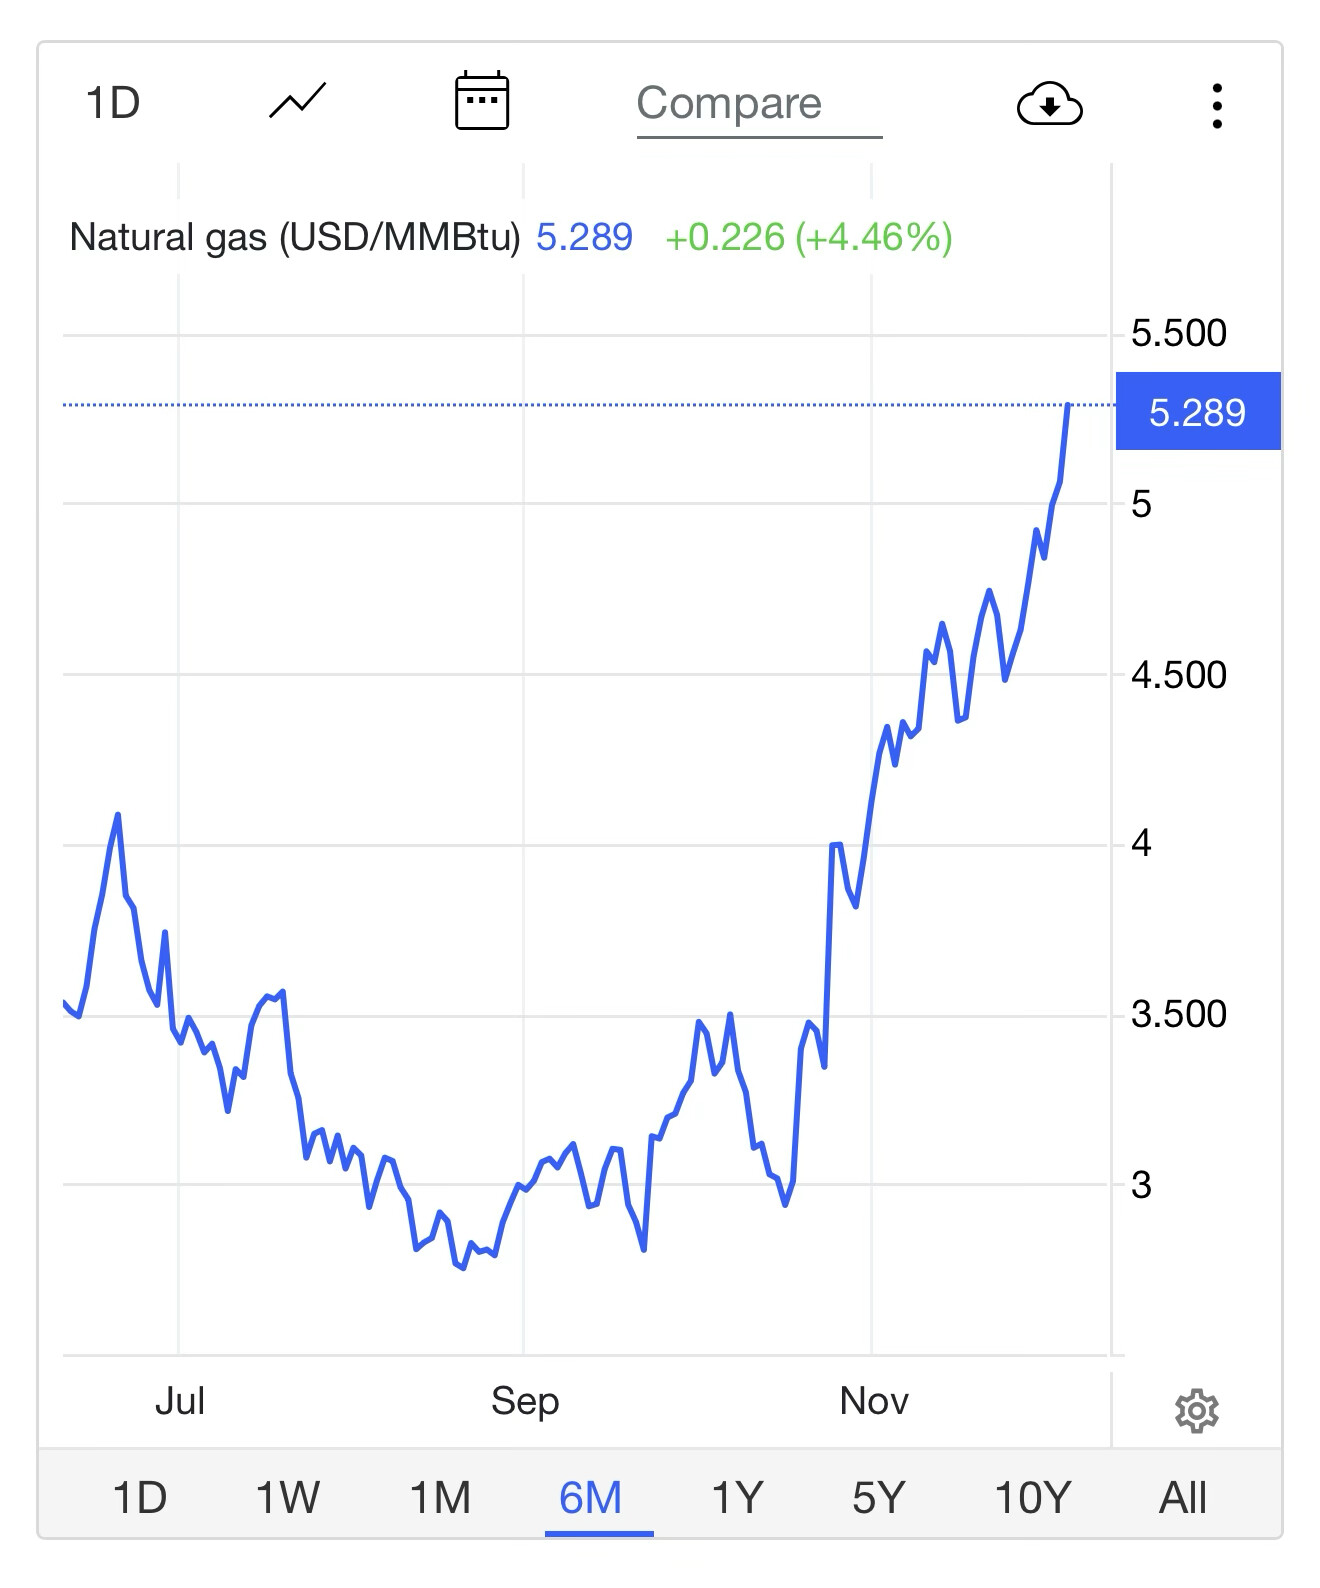Select the 1D time range tab
This screenshot has width=1320, height=1588.
click(x=139, y=1498)
